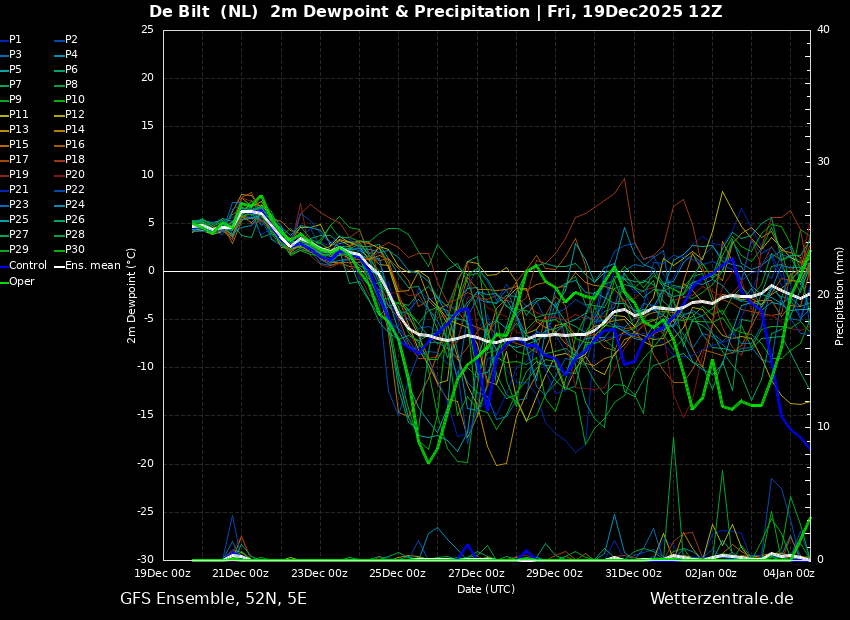850x620 pixels.
Task: Click the 19Dec 00z date tick
Action: [163, 573]
